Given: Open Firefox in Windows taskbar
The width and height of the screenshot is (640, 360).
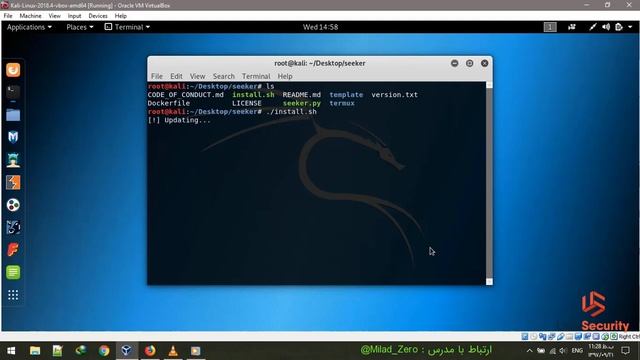Looking at the screenshot, I should 150,351.
